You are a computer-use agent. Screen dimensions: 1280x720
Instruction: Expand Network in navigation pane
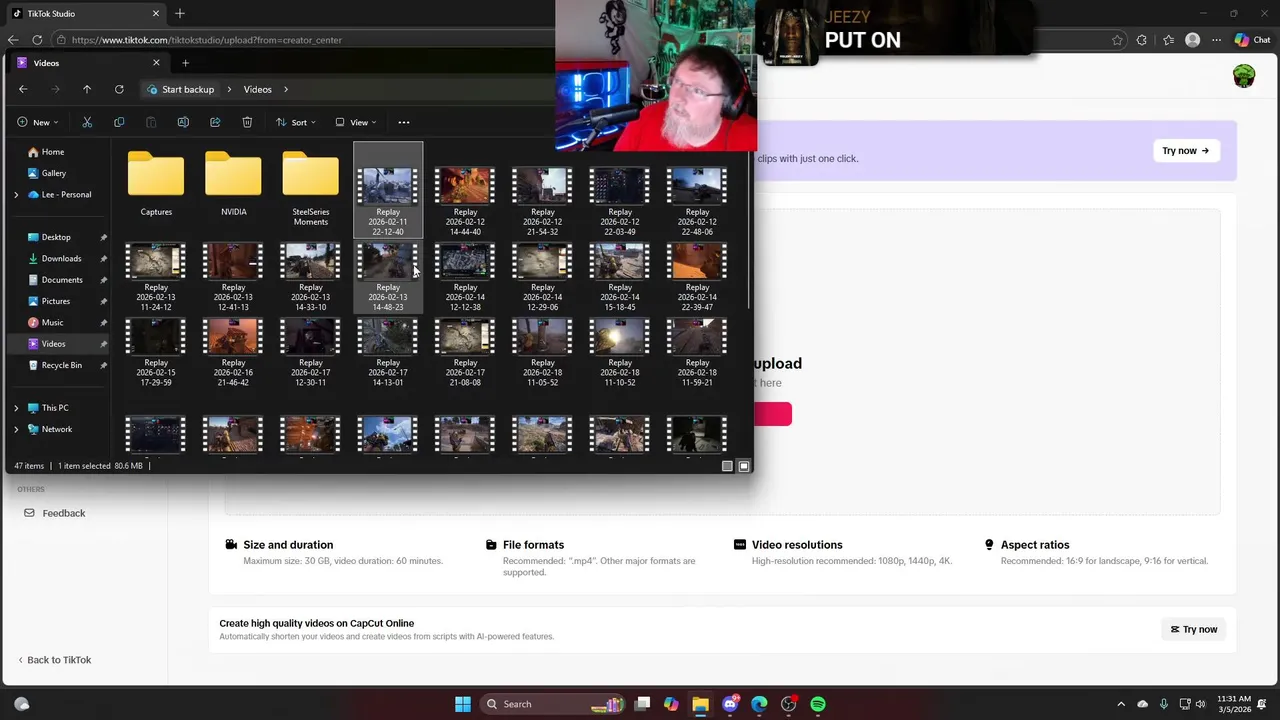16,429
